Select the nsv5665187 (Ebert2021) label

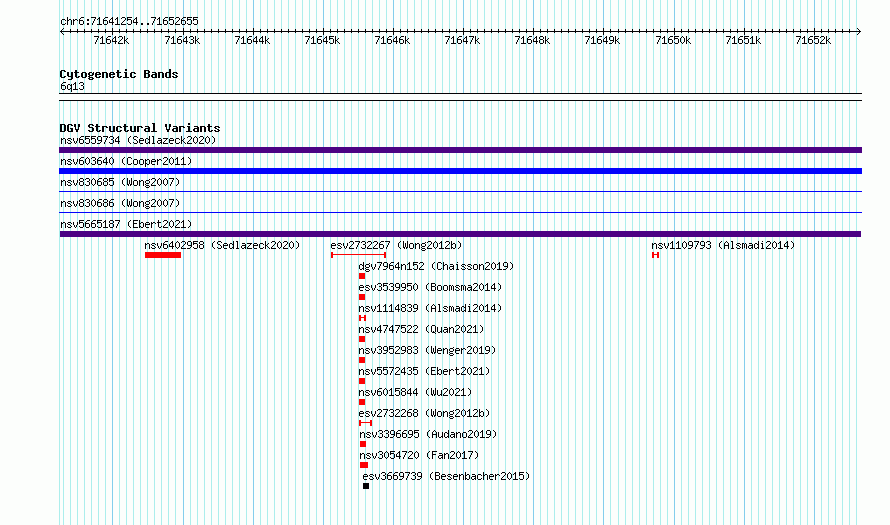[x=126, y=224]
